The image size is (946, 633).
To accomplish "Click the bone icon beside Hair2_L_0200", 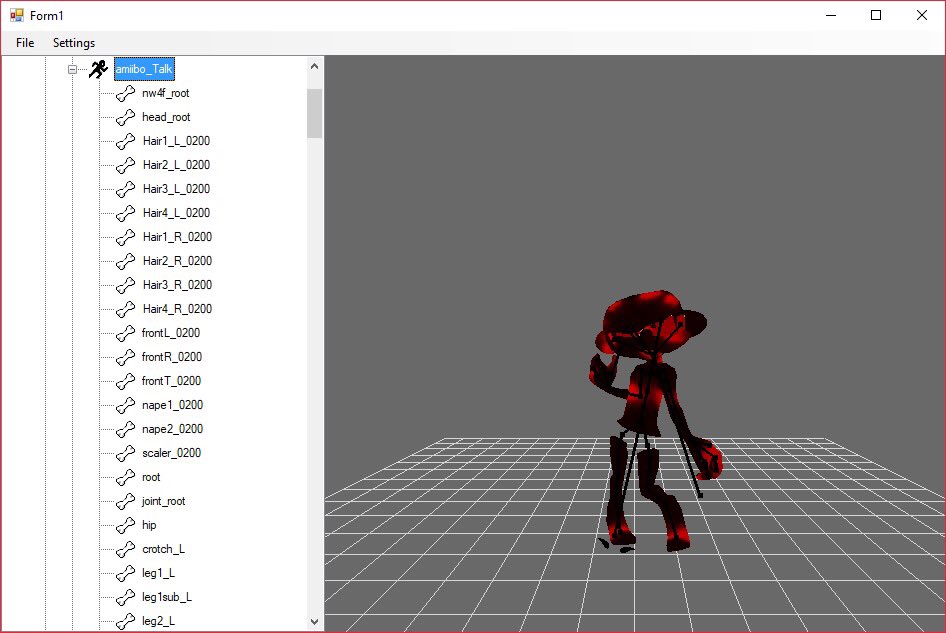I will pyautogui.click(x=125, y=165).
